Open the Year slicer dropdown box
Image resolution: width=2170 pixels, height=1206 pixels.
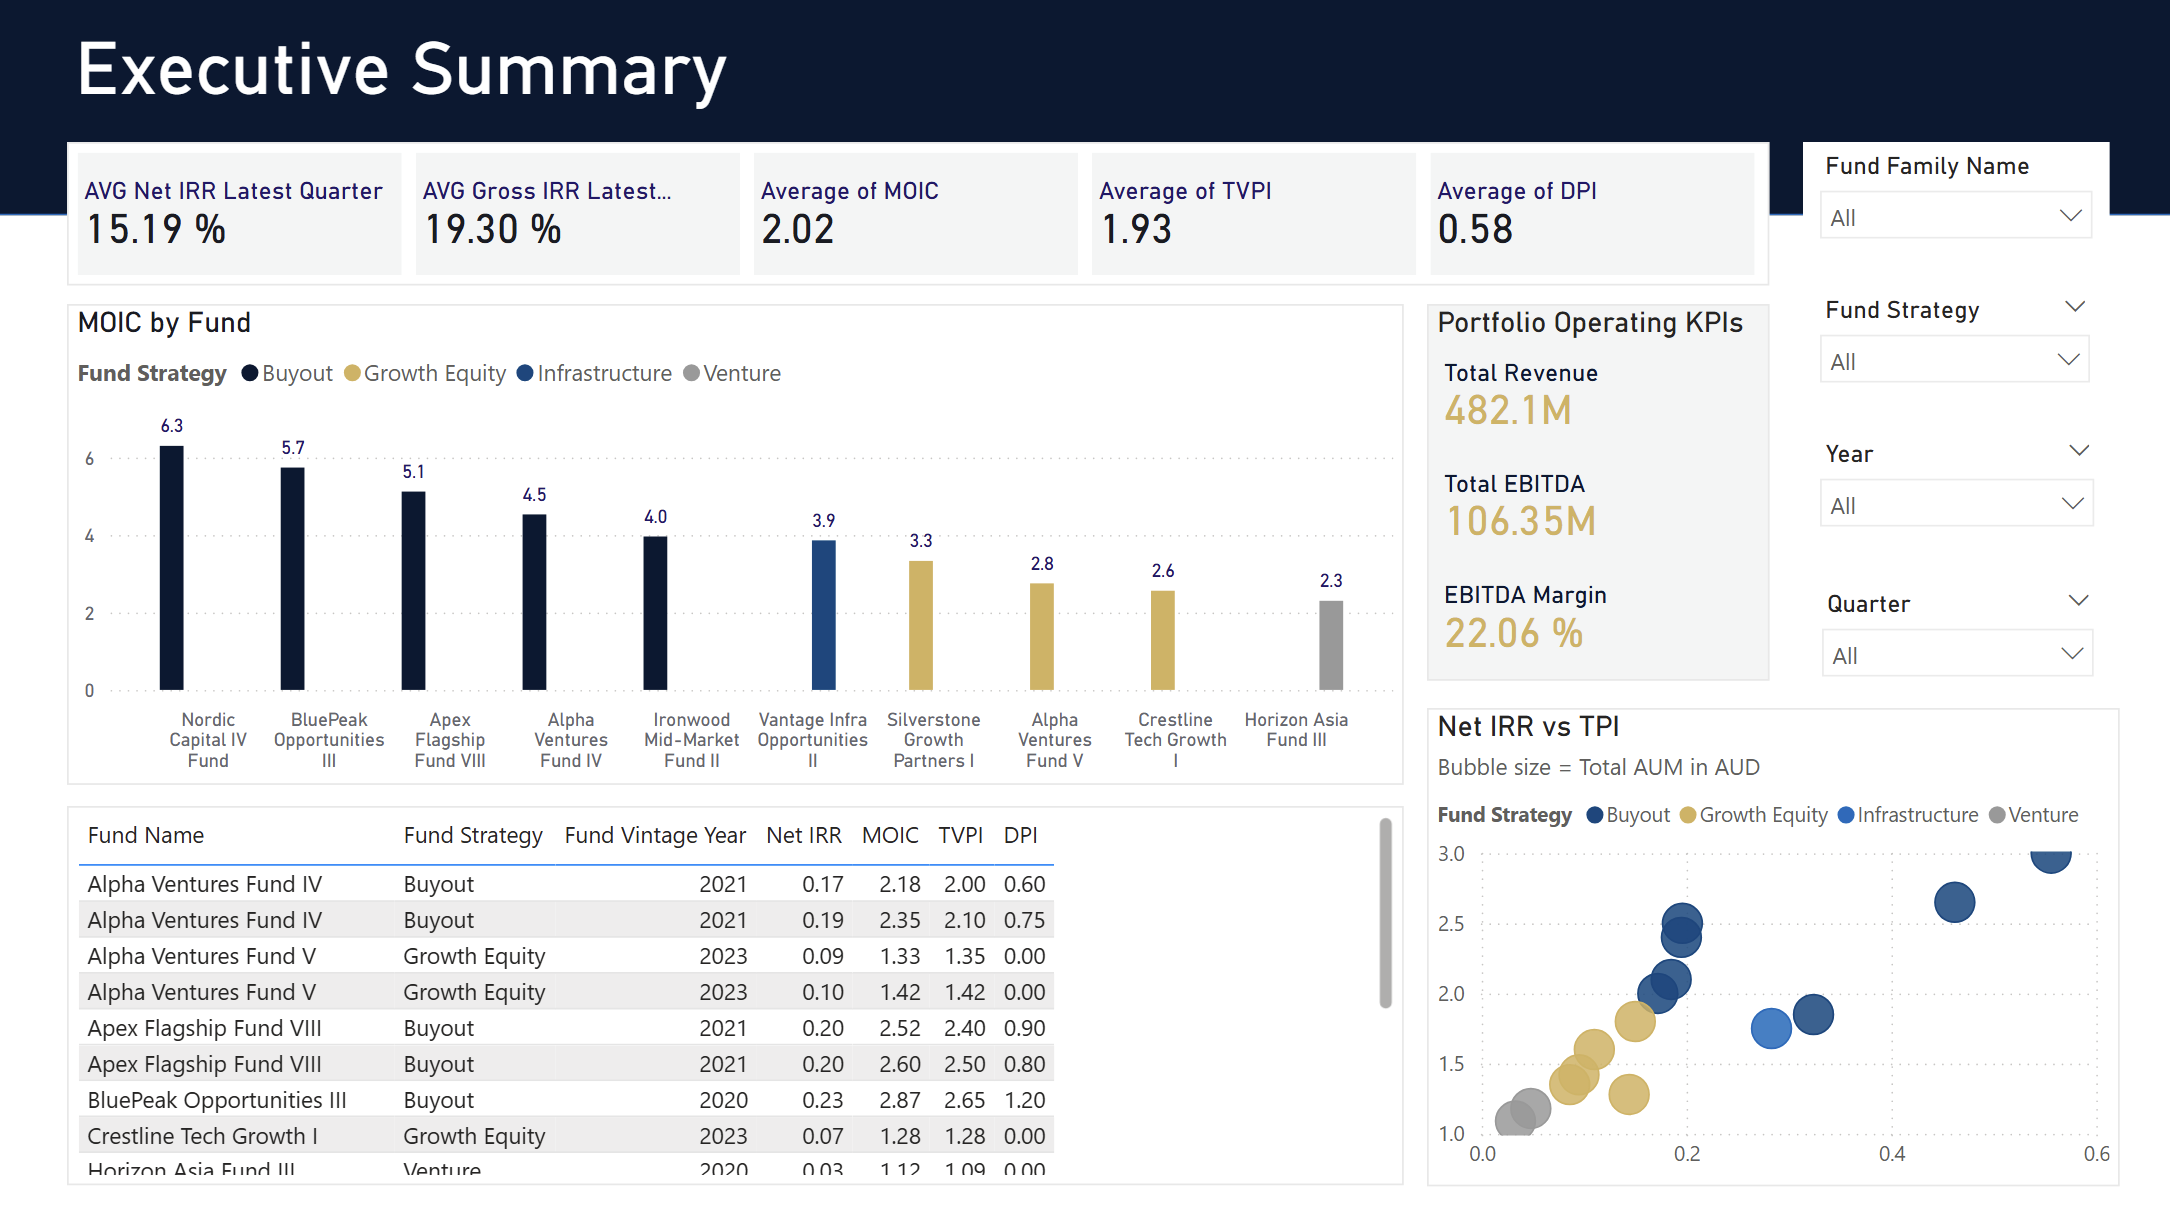1955,505
